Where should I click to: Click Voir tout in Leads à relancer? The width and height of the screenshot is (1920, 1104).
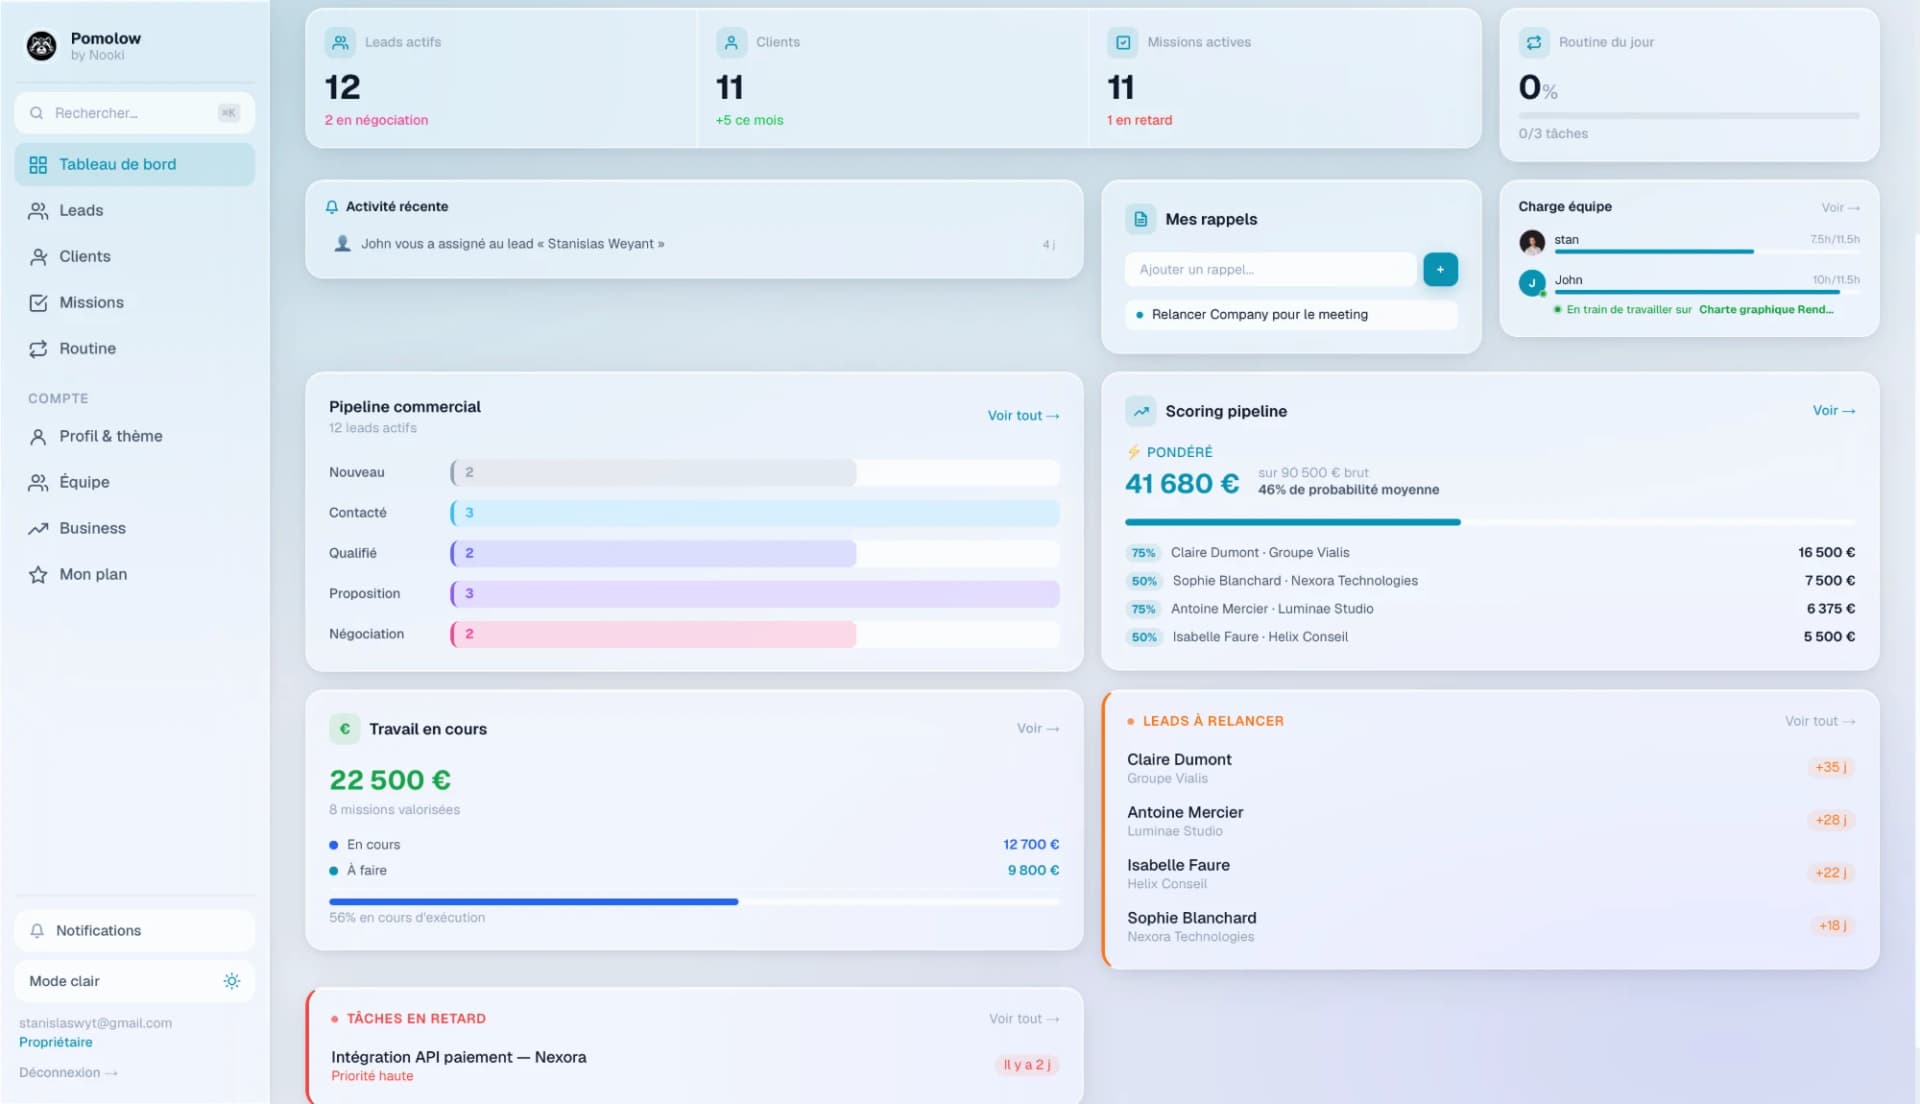point(1820,721)
